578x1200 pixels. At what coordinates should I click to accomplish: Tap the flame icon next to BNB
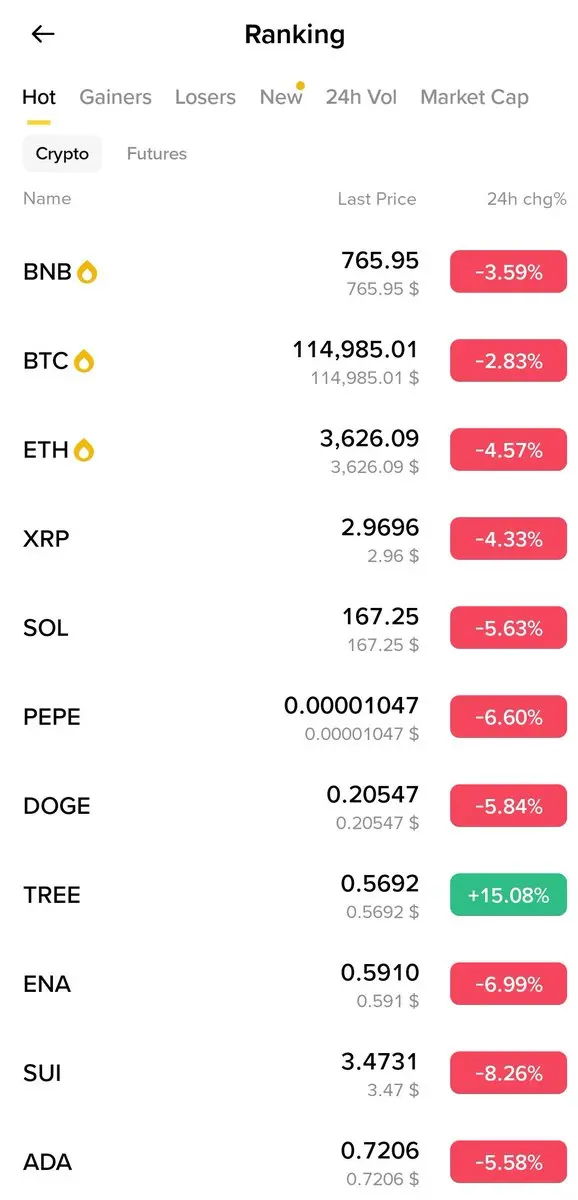(x=87, y=272)
